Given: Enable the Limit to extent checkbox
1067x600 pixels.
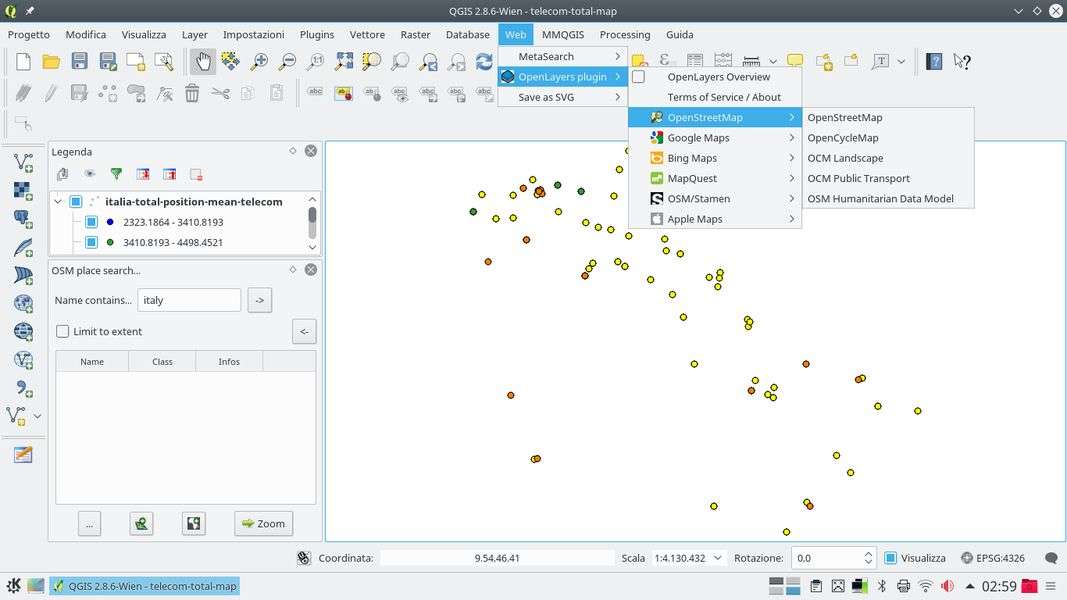Looking at the screenshot, I should (63, 331).
